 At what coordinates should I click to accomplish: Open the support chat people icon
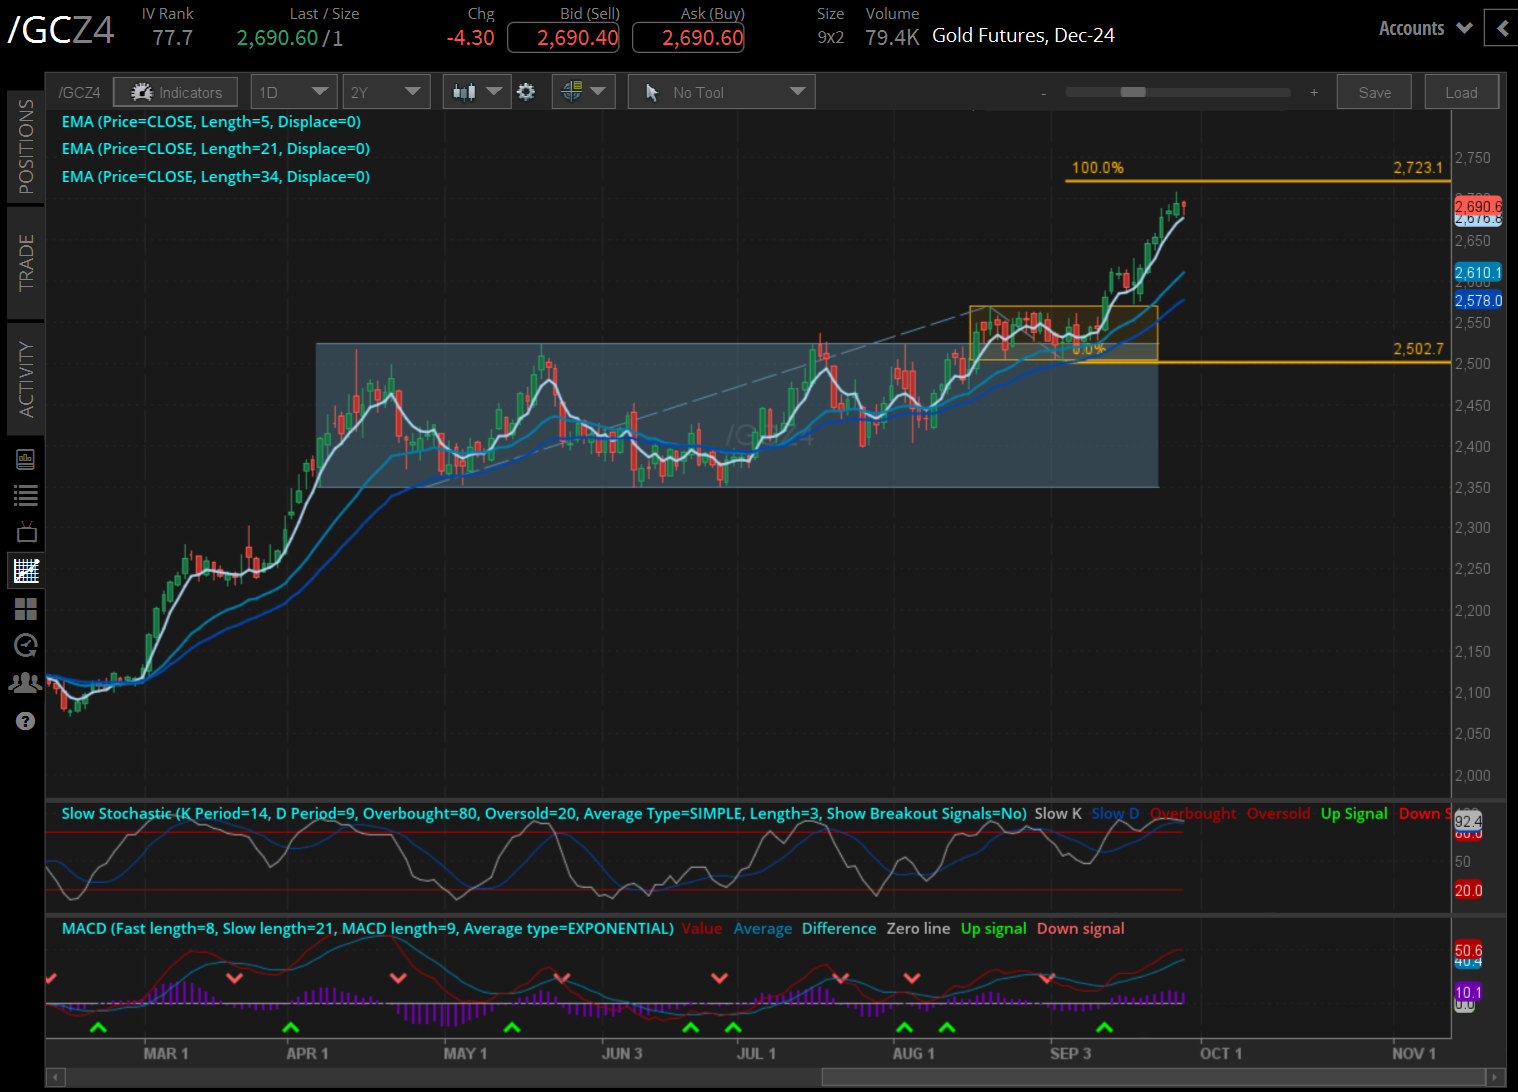(26, 681)
